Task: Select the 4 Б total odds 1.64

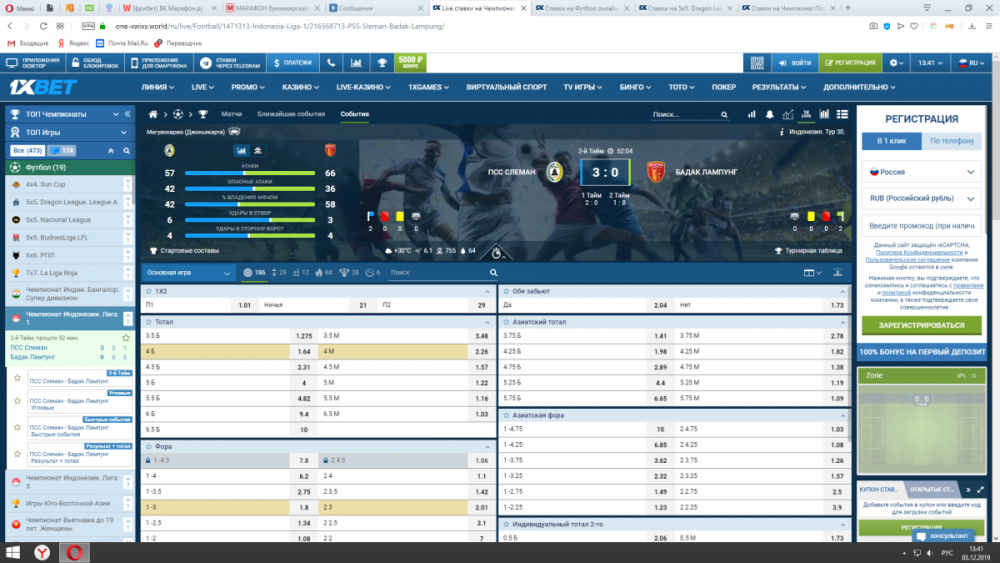Action: pyautogui.click(x=300, y=352)
